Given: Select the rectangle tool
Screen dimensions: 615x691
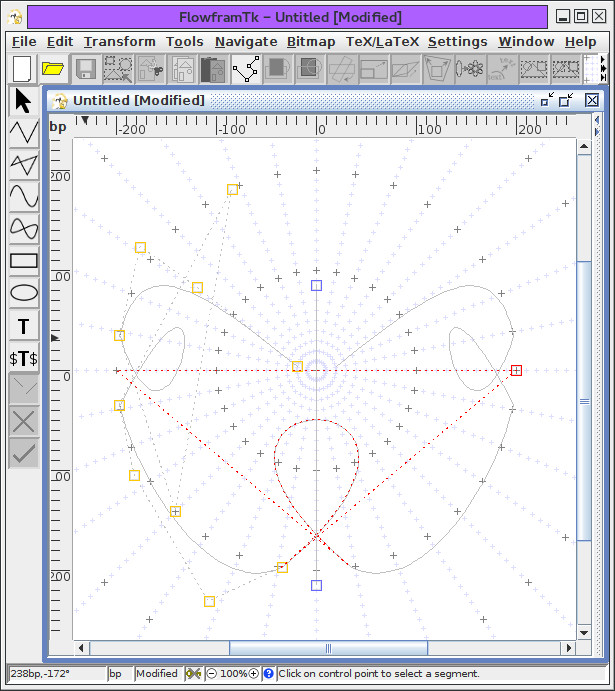Looking at the screenshot, I should (24, 261).
